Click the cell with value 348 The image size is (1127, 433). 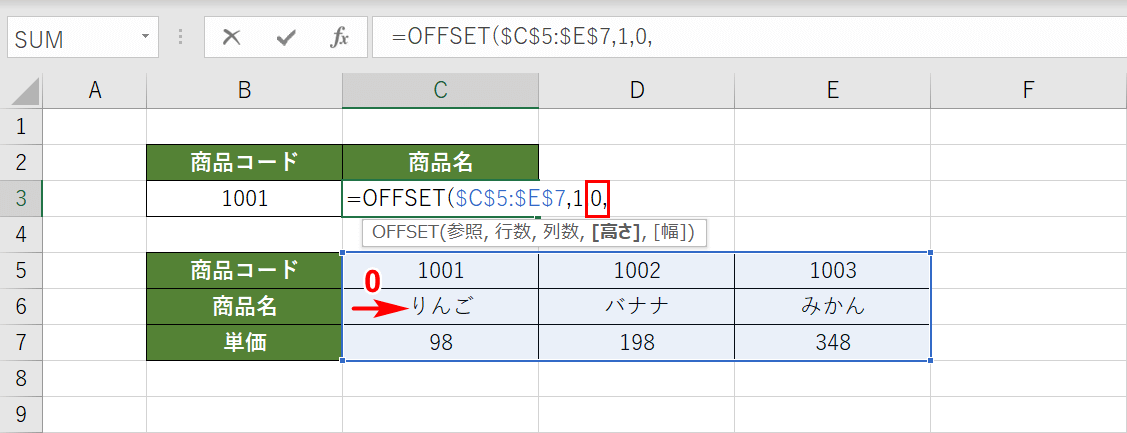coord(832,343)
